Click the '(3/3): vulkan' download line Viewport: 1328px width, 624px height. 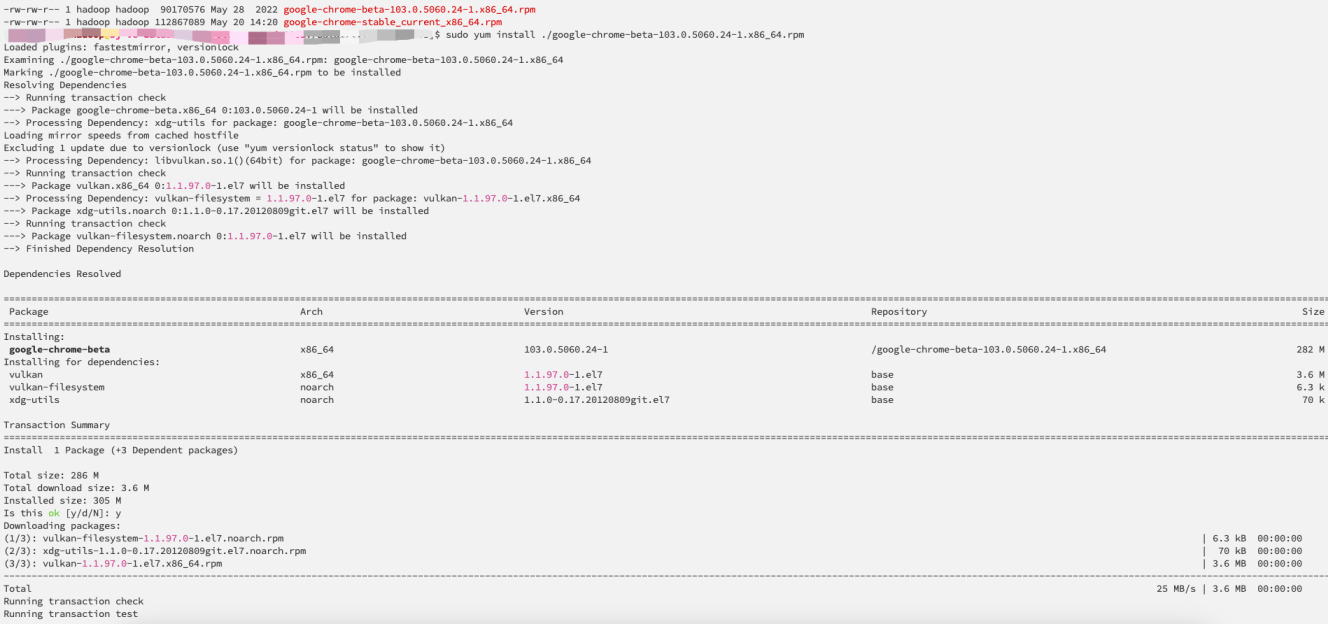113,564
